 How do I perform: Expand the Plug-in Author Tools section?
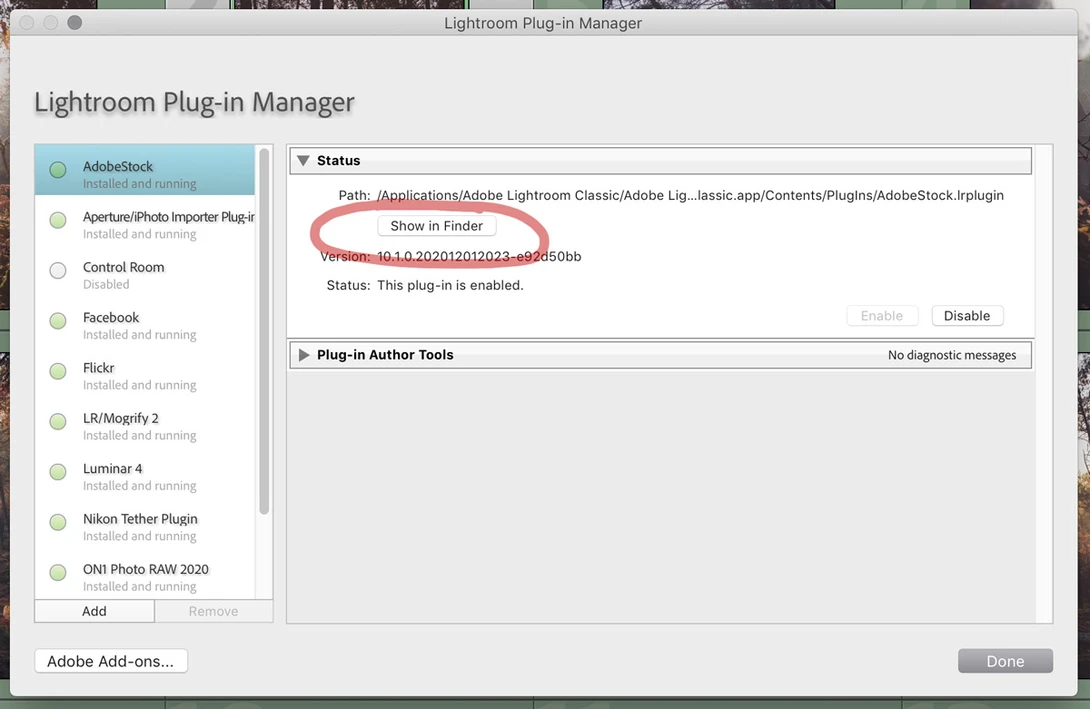point(304,354)
